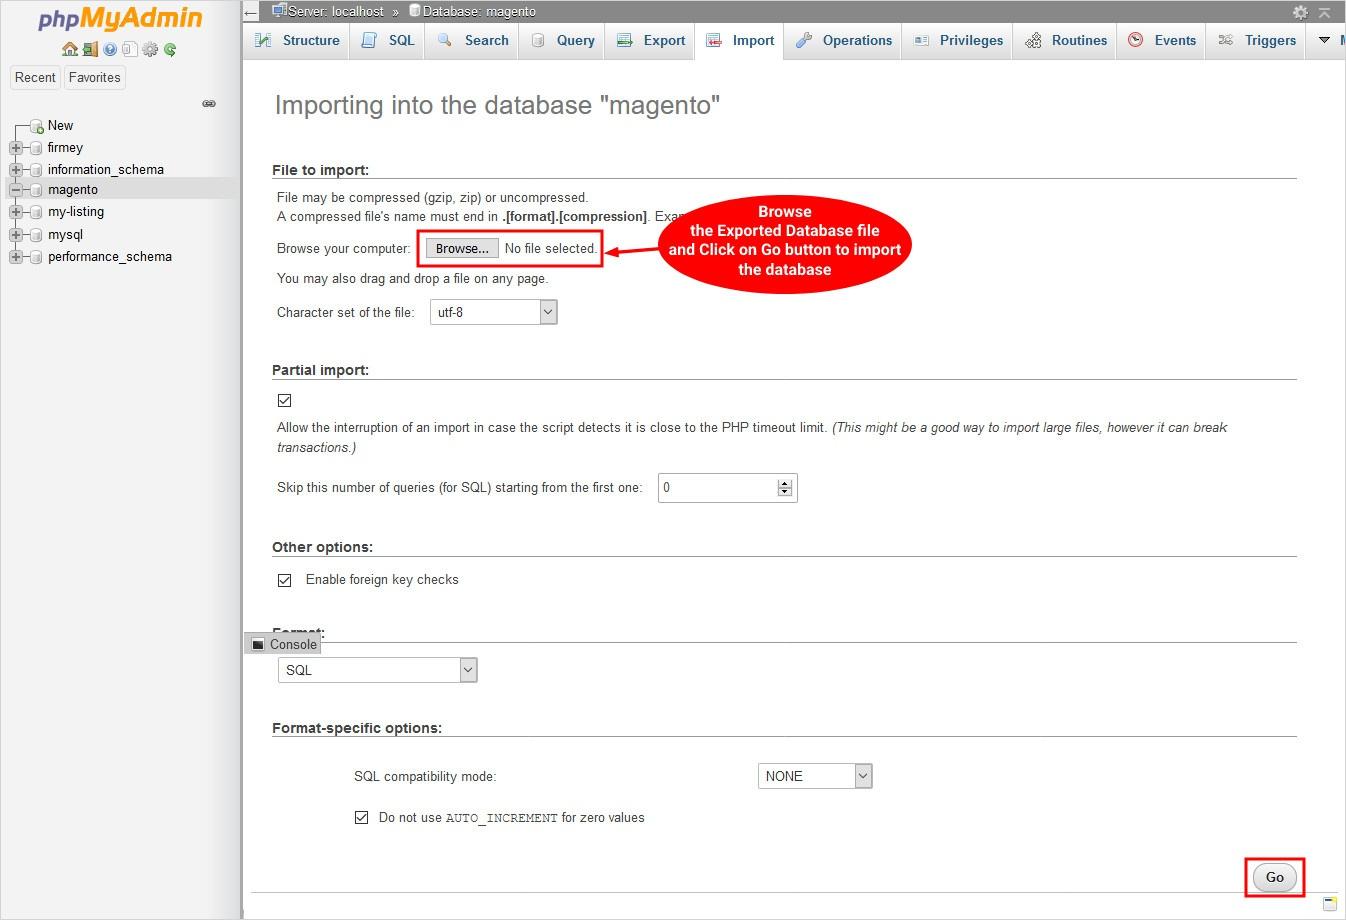Click the bookmark icon at bottom right corner
The width and height of the screenshot is (1346, 920).
tap(1330, 903)
